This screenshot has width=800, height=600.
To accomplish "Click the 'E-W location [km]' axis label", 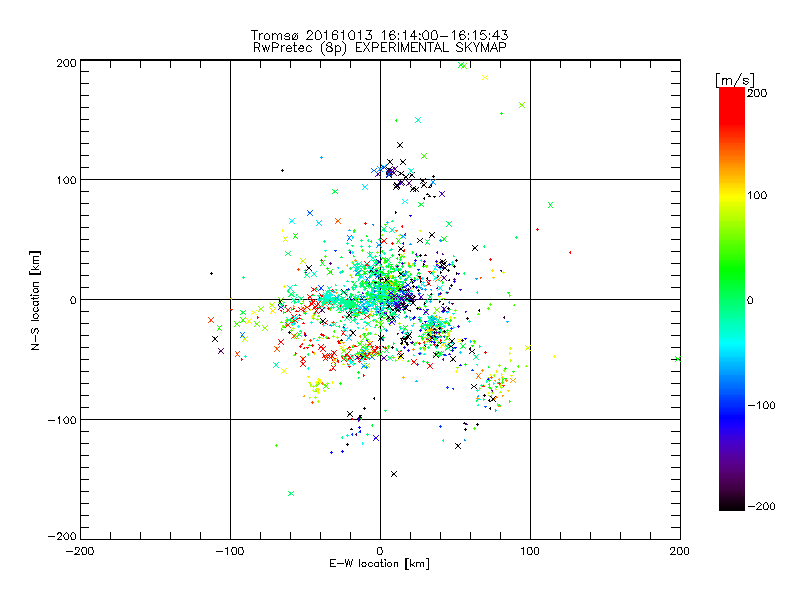I will tap(379, 564).
